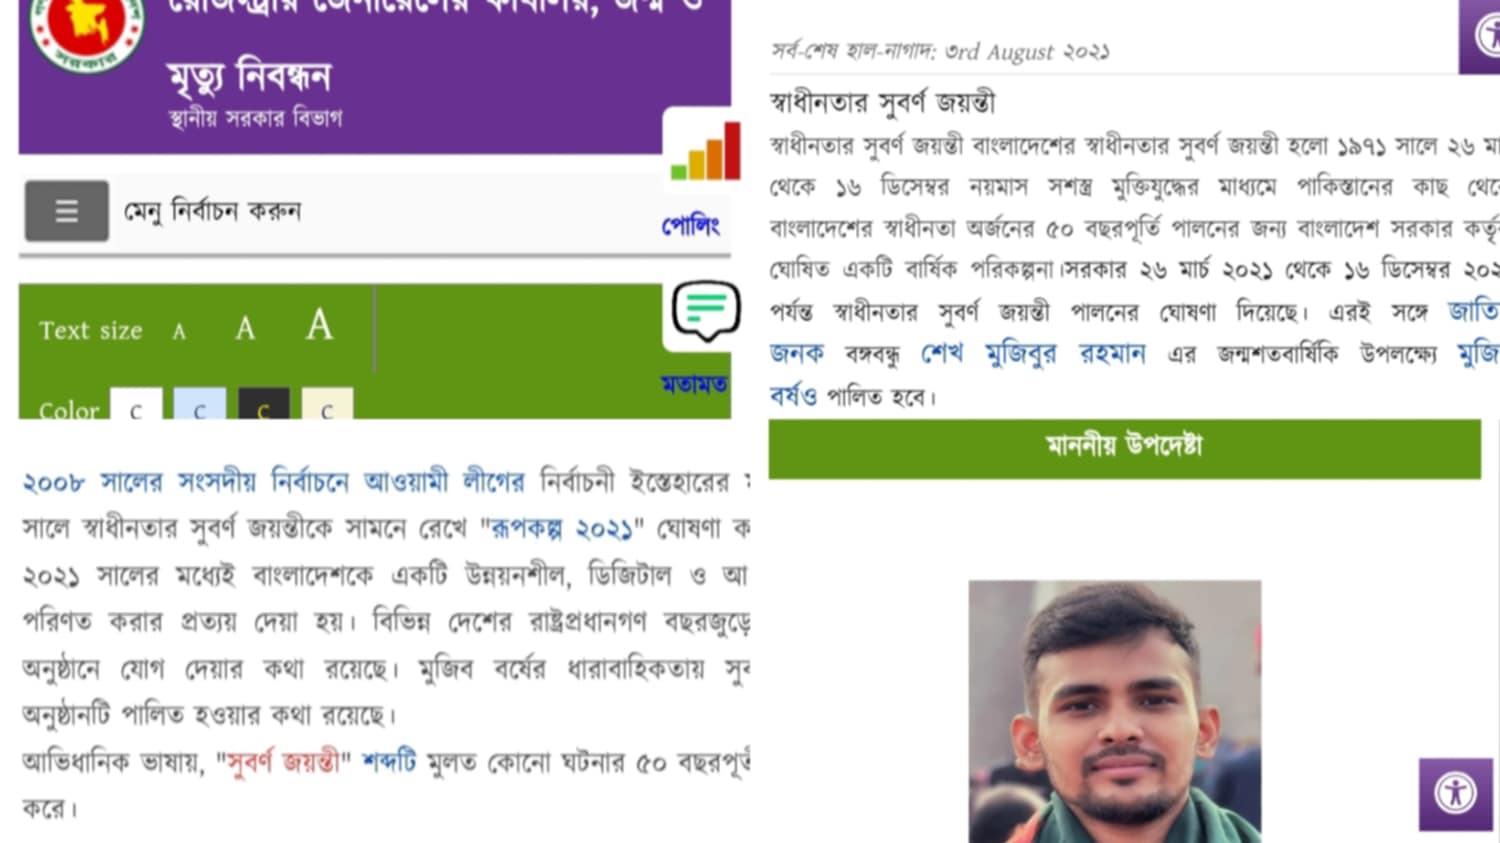The height and width of the screenshot is (843, 1500).
Task: Expand the মেনু নির্বাচন করুন menu selector
Action: [212, 211]
